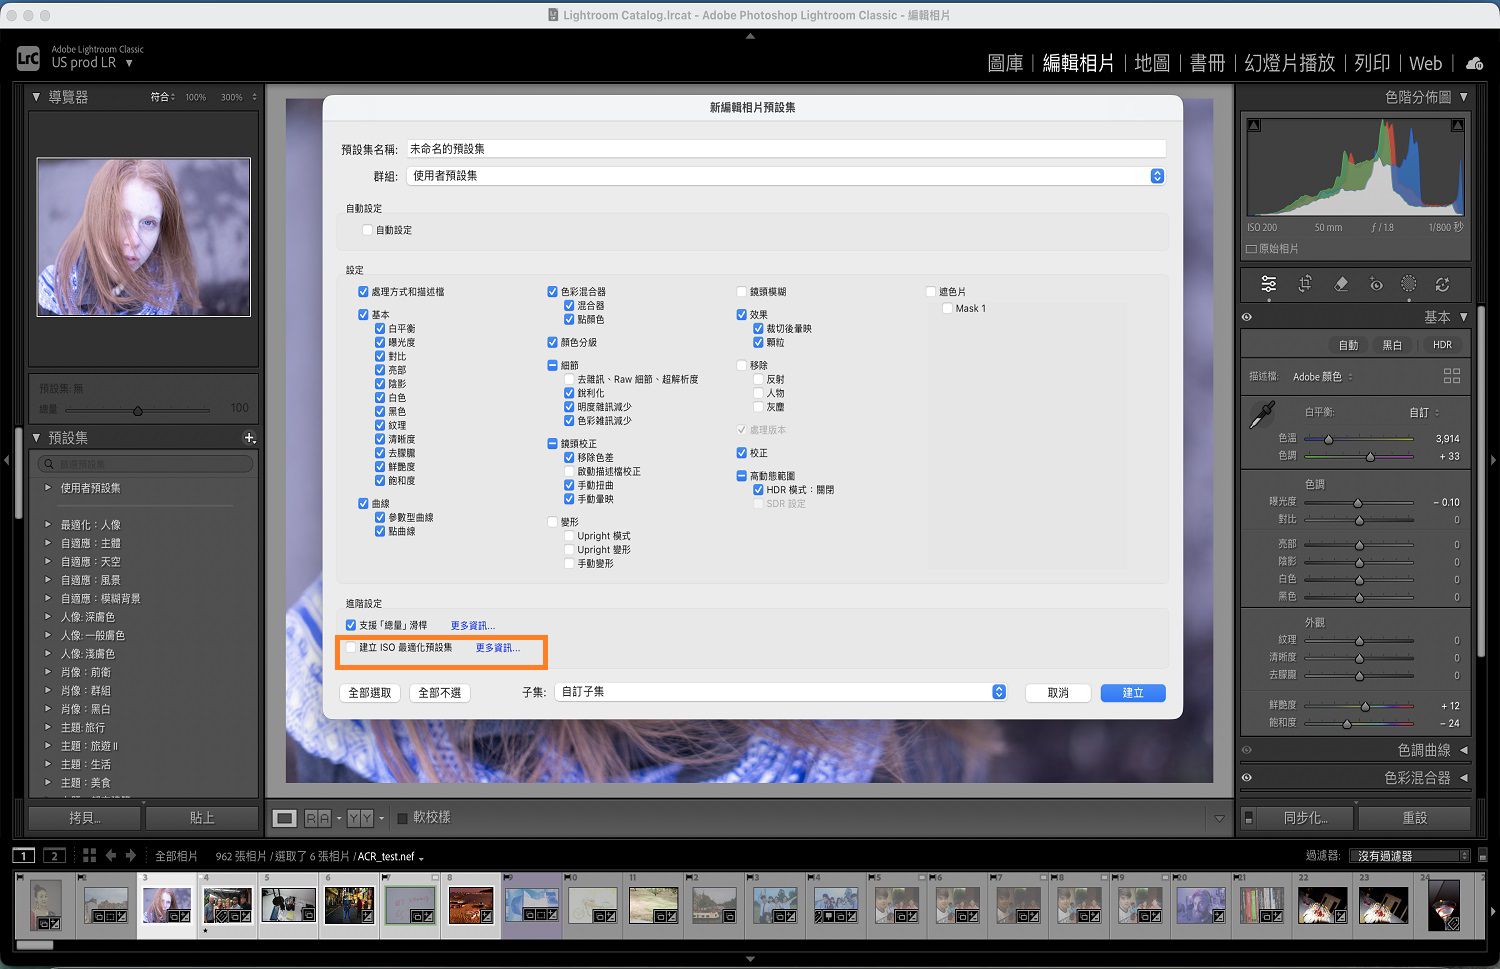Open 更多資訊 link beside ISO preset option
This screenshot has height=969, width=1500.
(x=498, y=648)
